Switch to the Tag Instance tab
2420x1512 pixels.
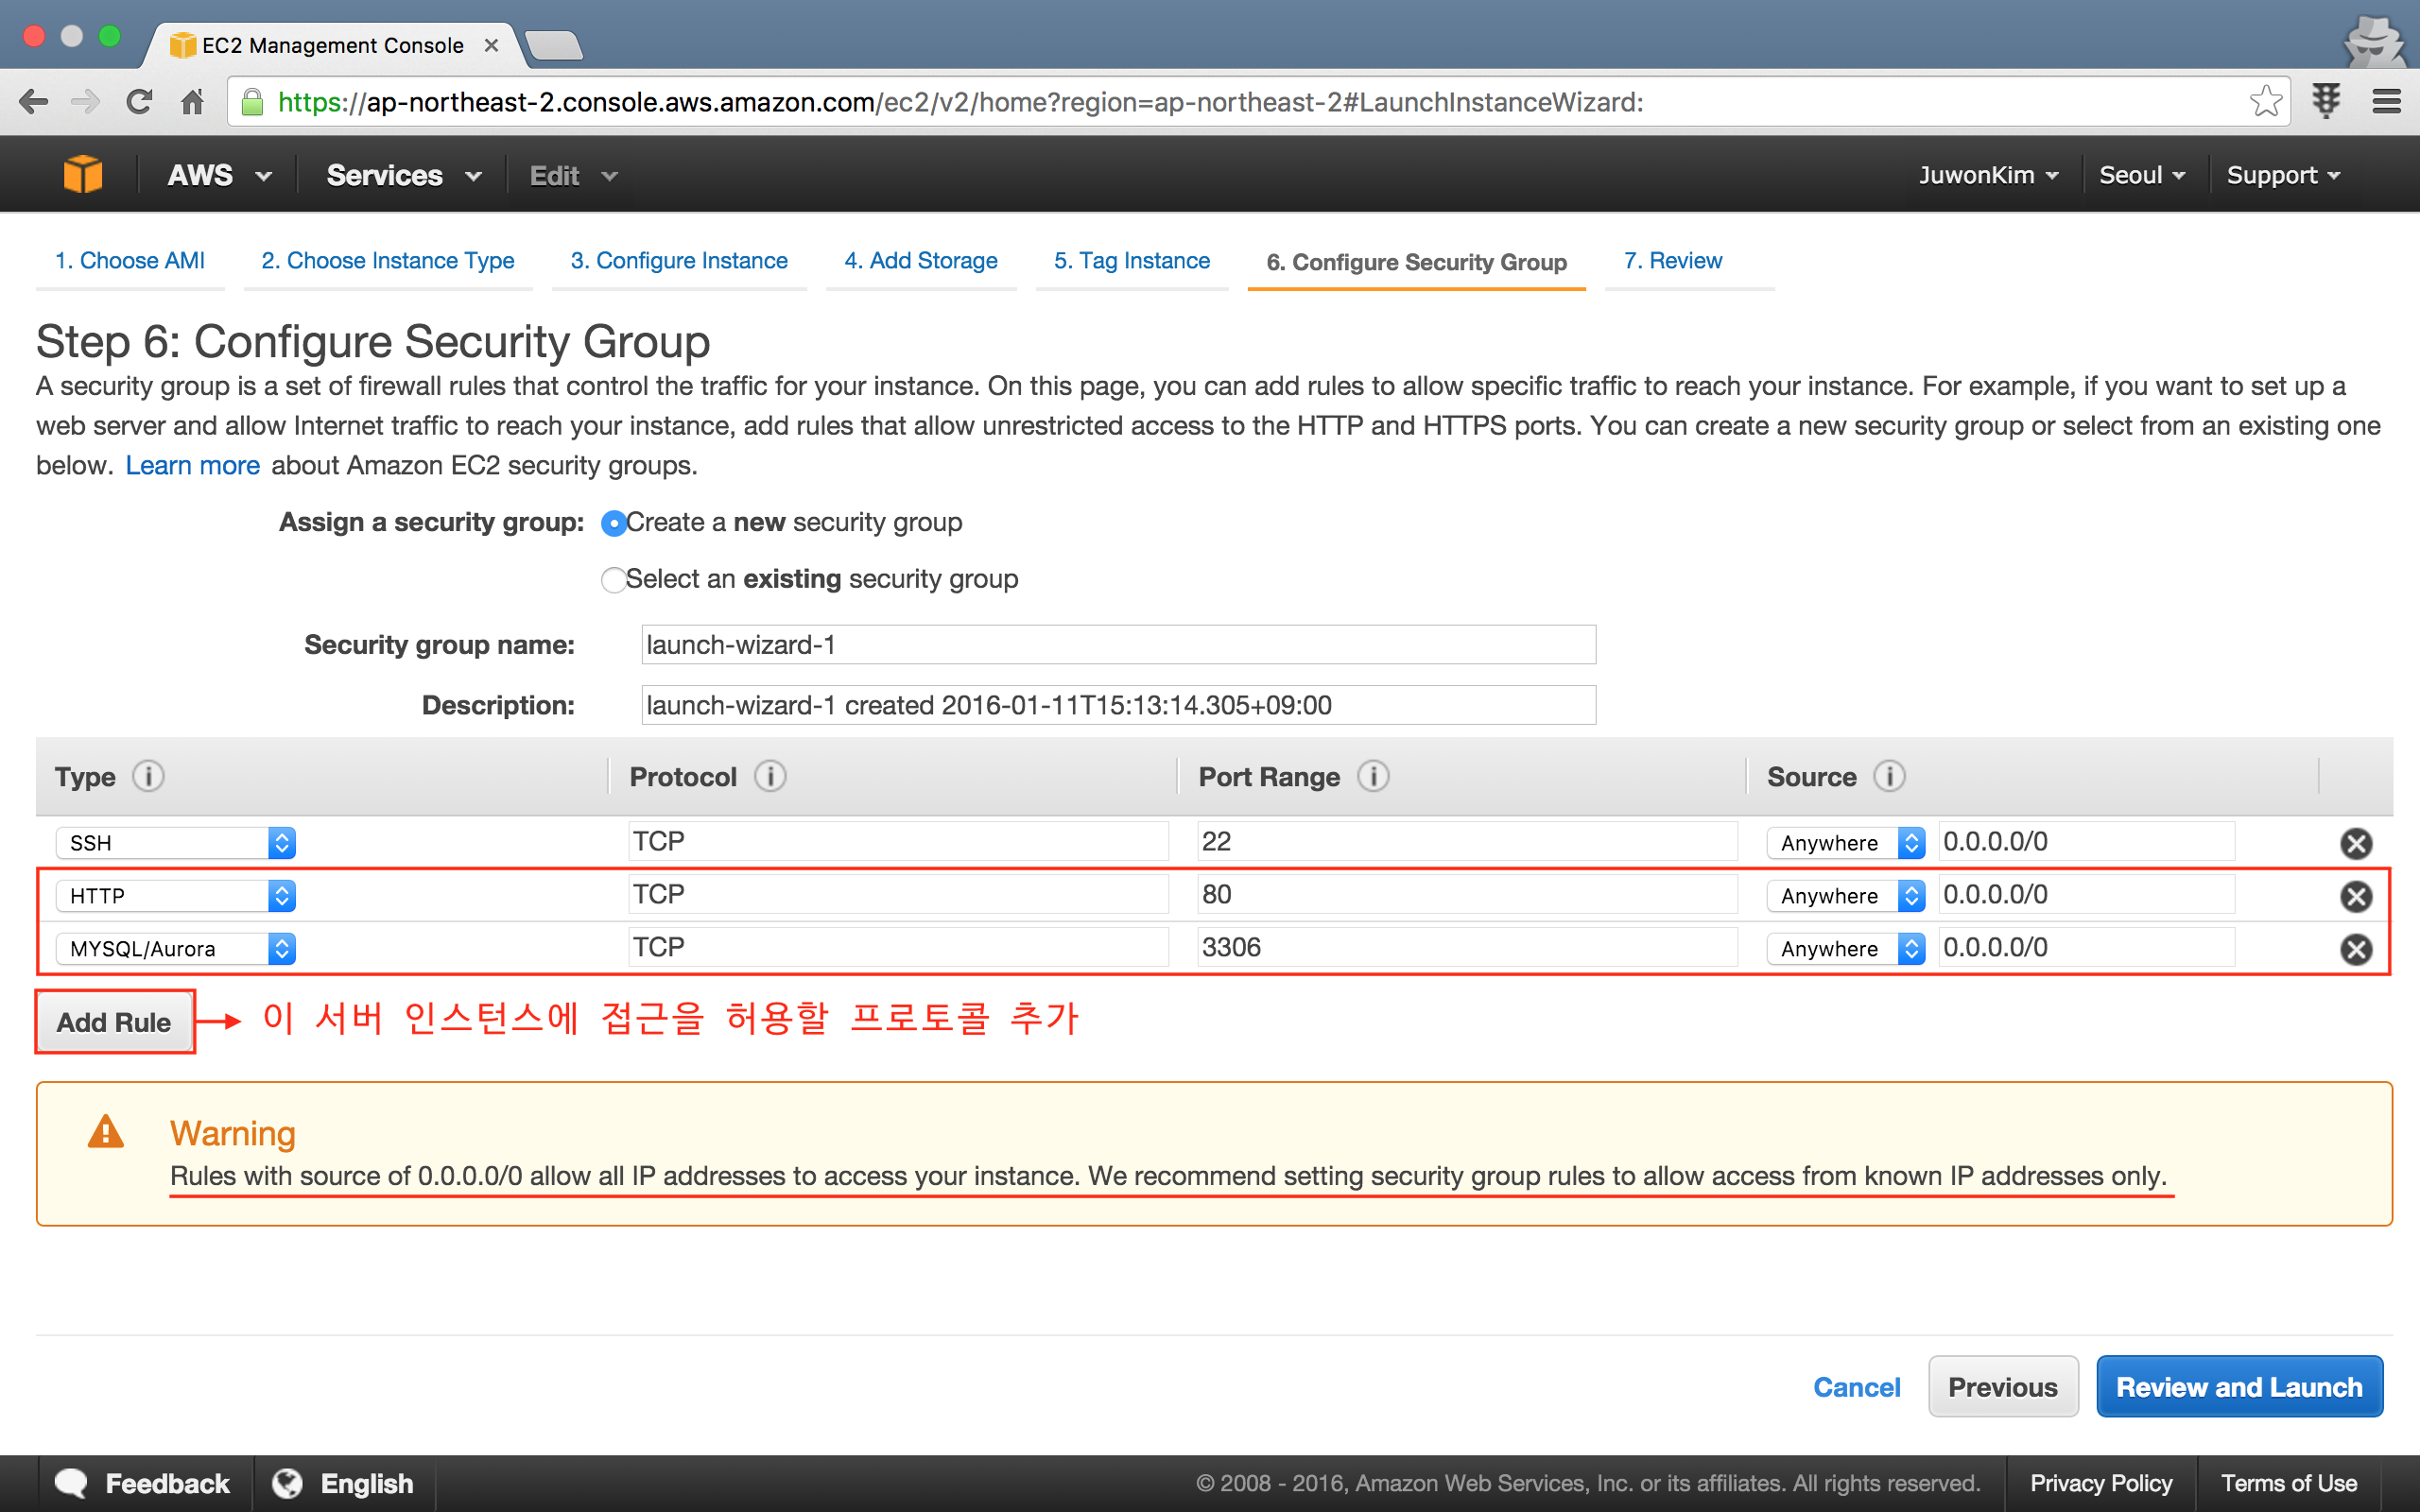pyautogui.click(x=1129, y=261)
